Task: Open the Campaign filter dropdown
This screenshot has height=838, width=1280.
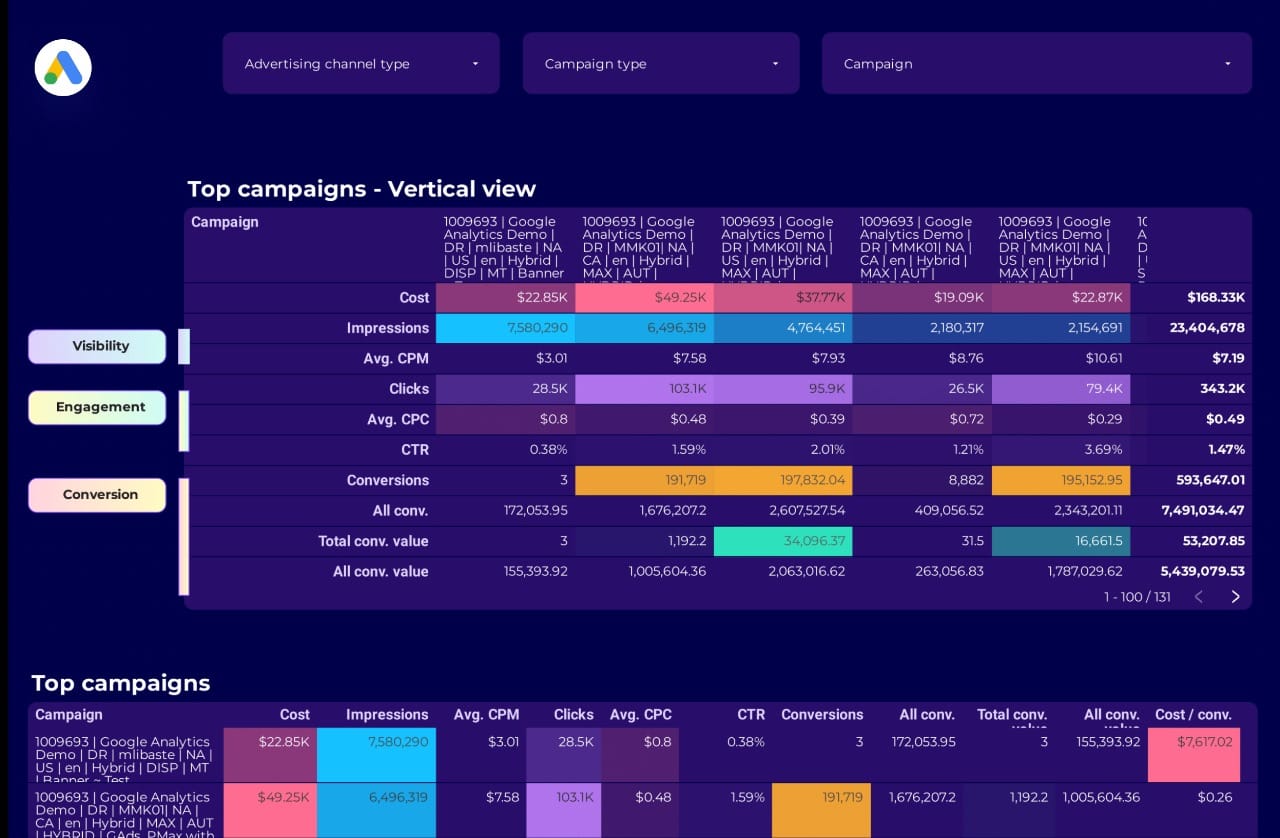Action: pos(1036,64)
